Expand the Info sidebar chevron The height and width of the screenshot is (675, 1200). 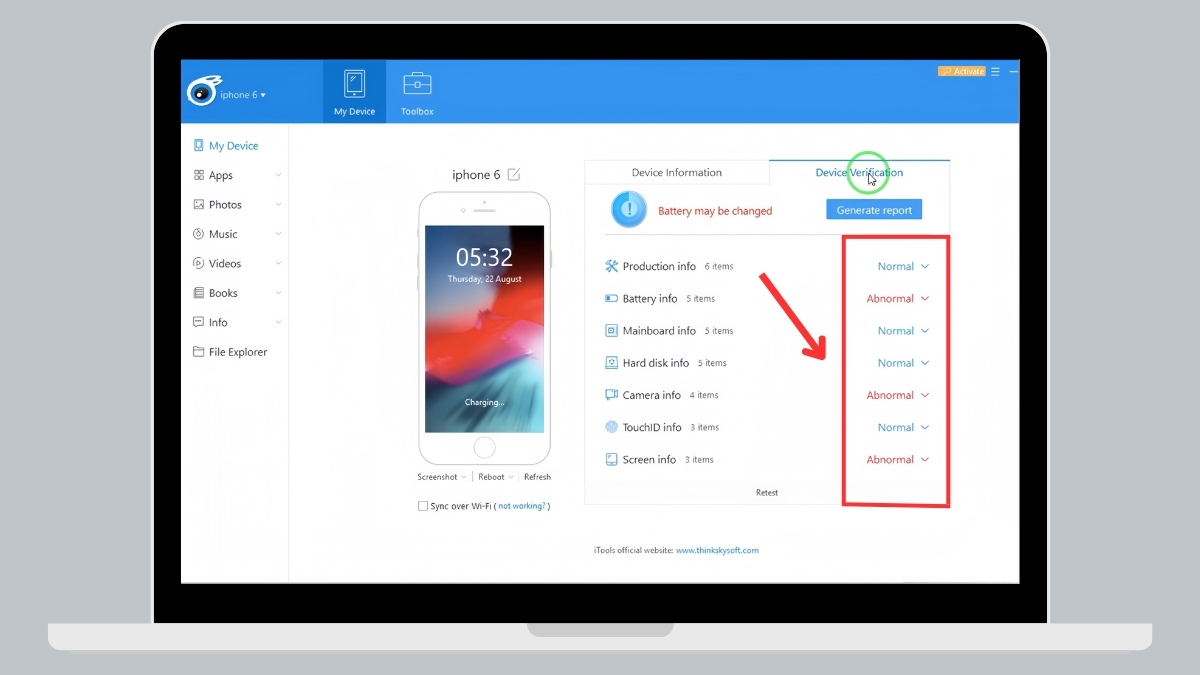pos(278,322)
